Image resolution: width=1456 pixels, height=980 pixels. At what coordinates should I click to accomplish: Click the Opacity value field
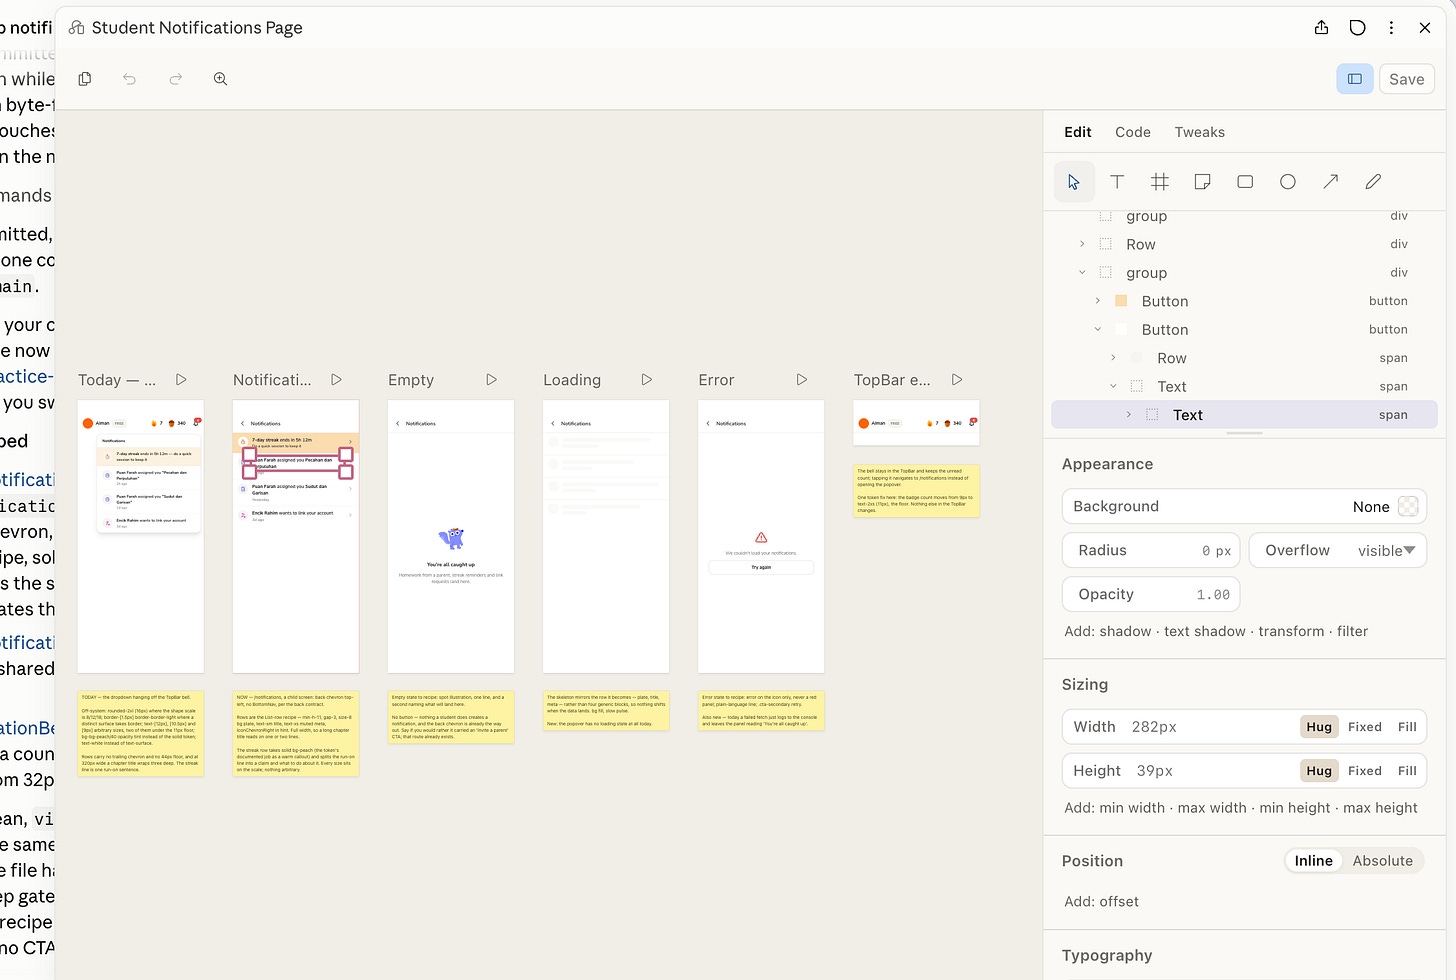pos(1151,594)
